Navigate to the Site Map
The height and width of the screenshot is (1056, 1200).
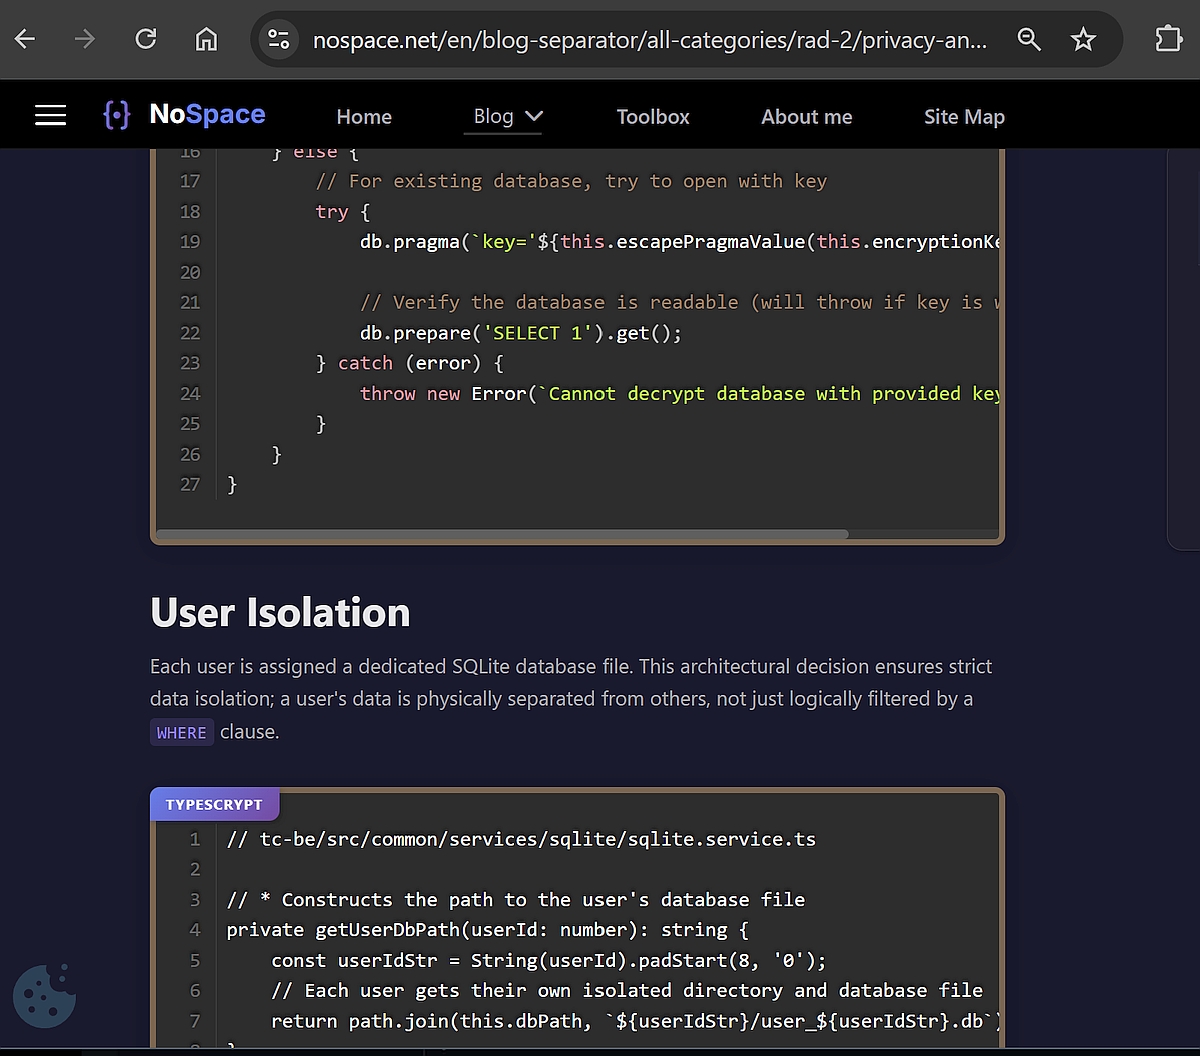tap(964, 117)
